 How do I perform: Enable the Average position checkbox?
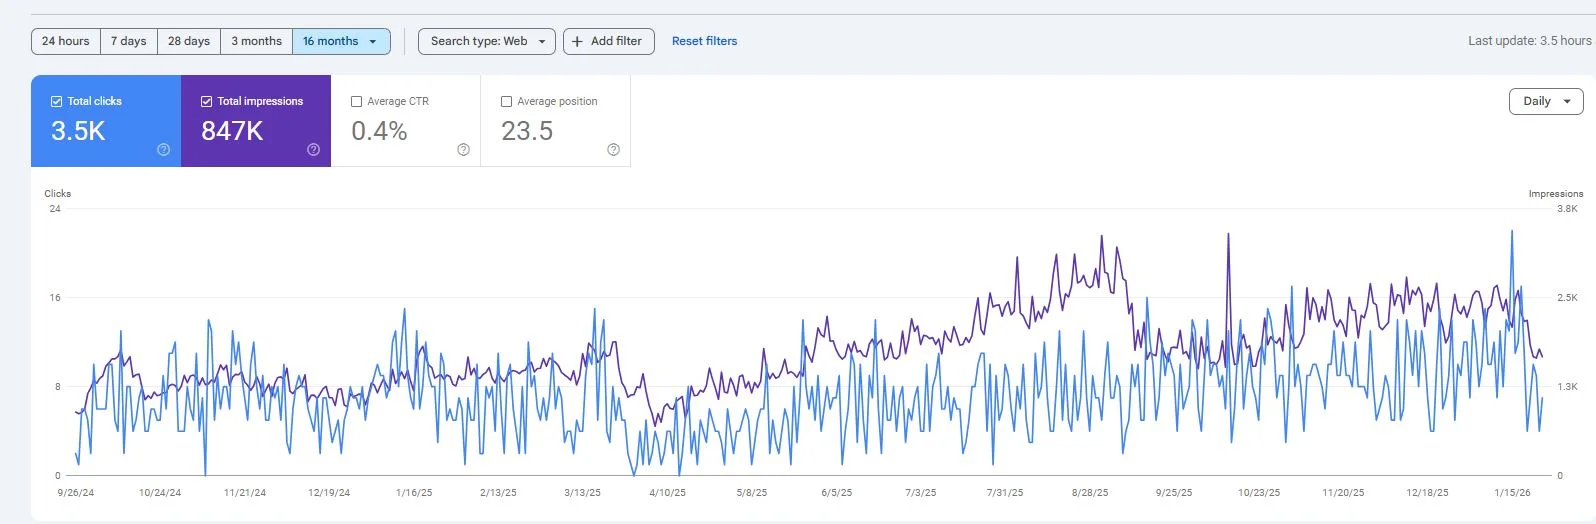point(507,101)
